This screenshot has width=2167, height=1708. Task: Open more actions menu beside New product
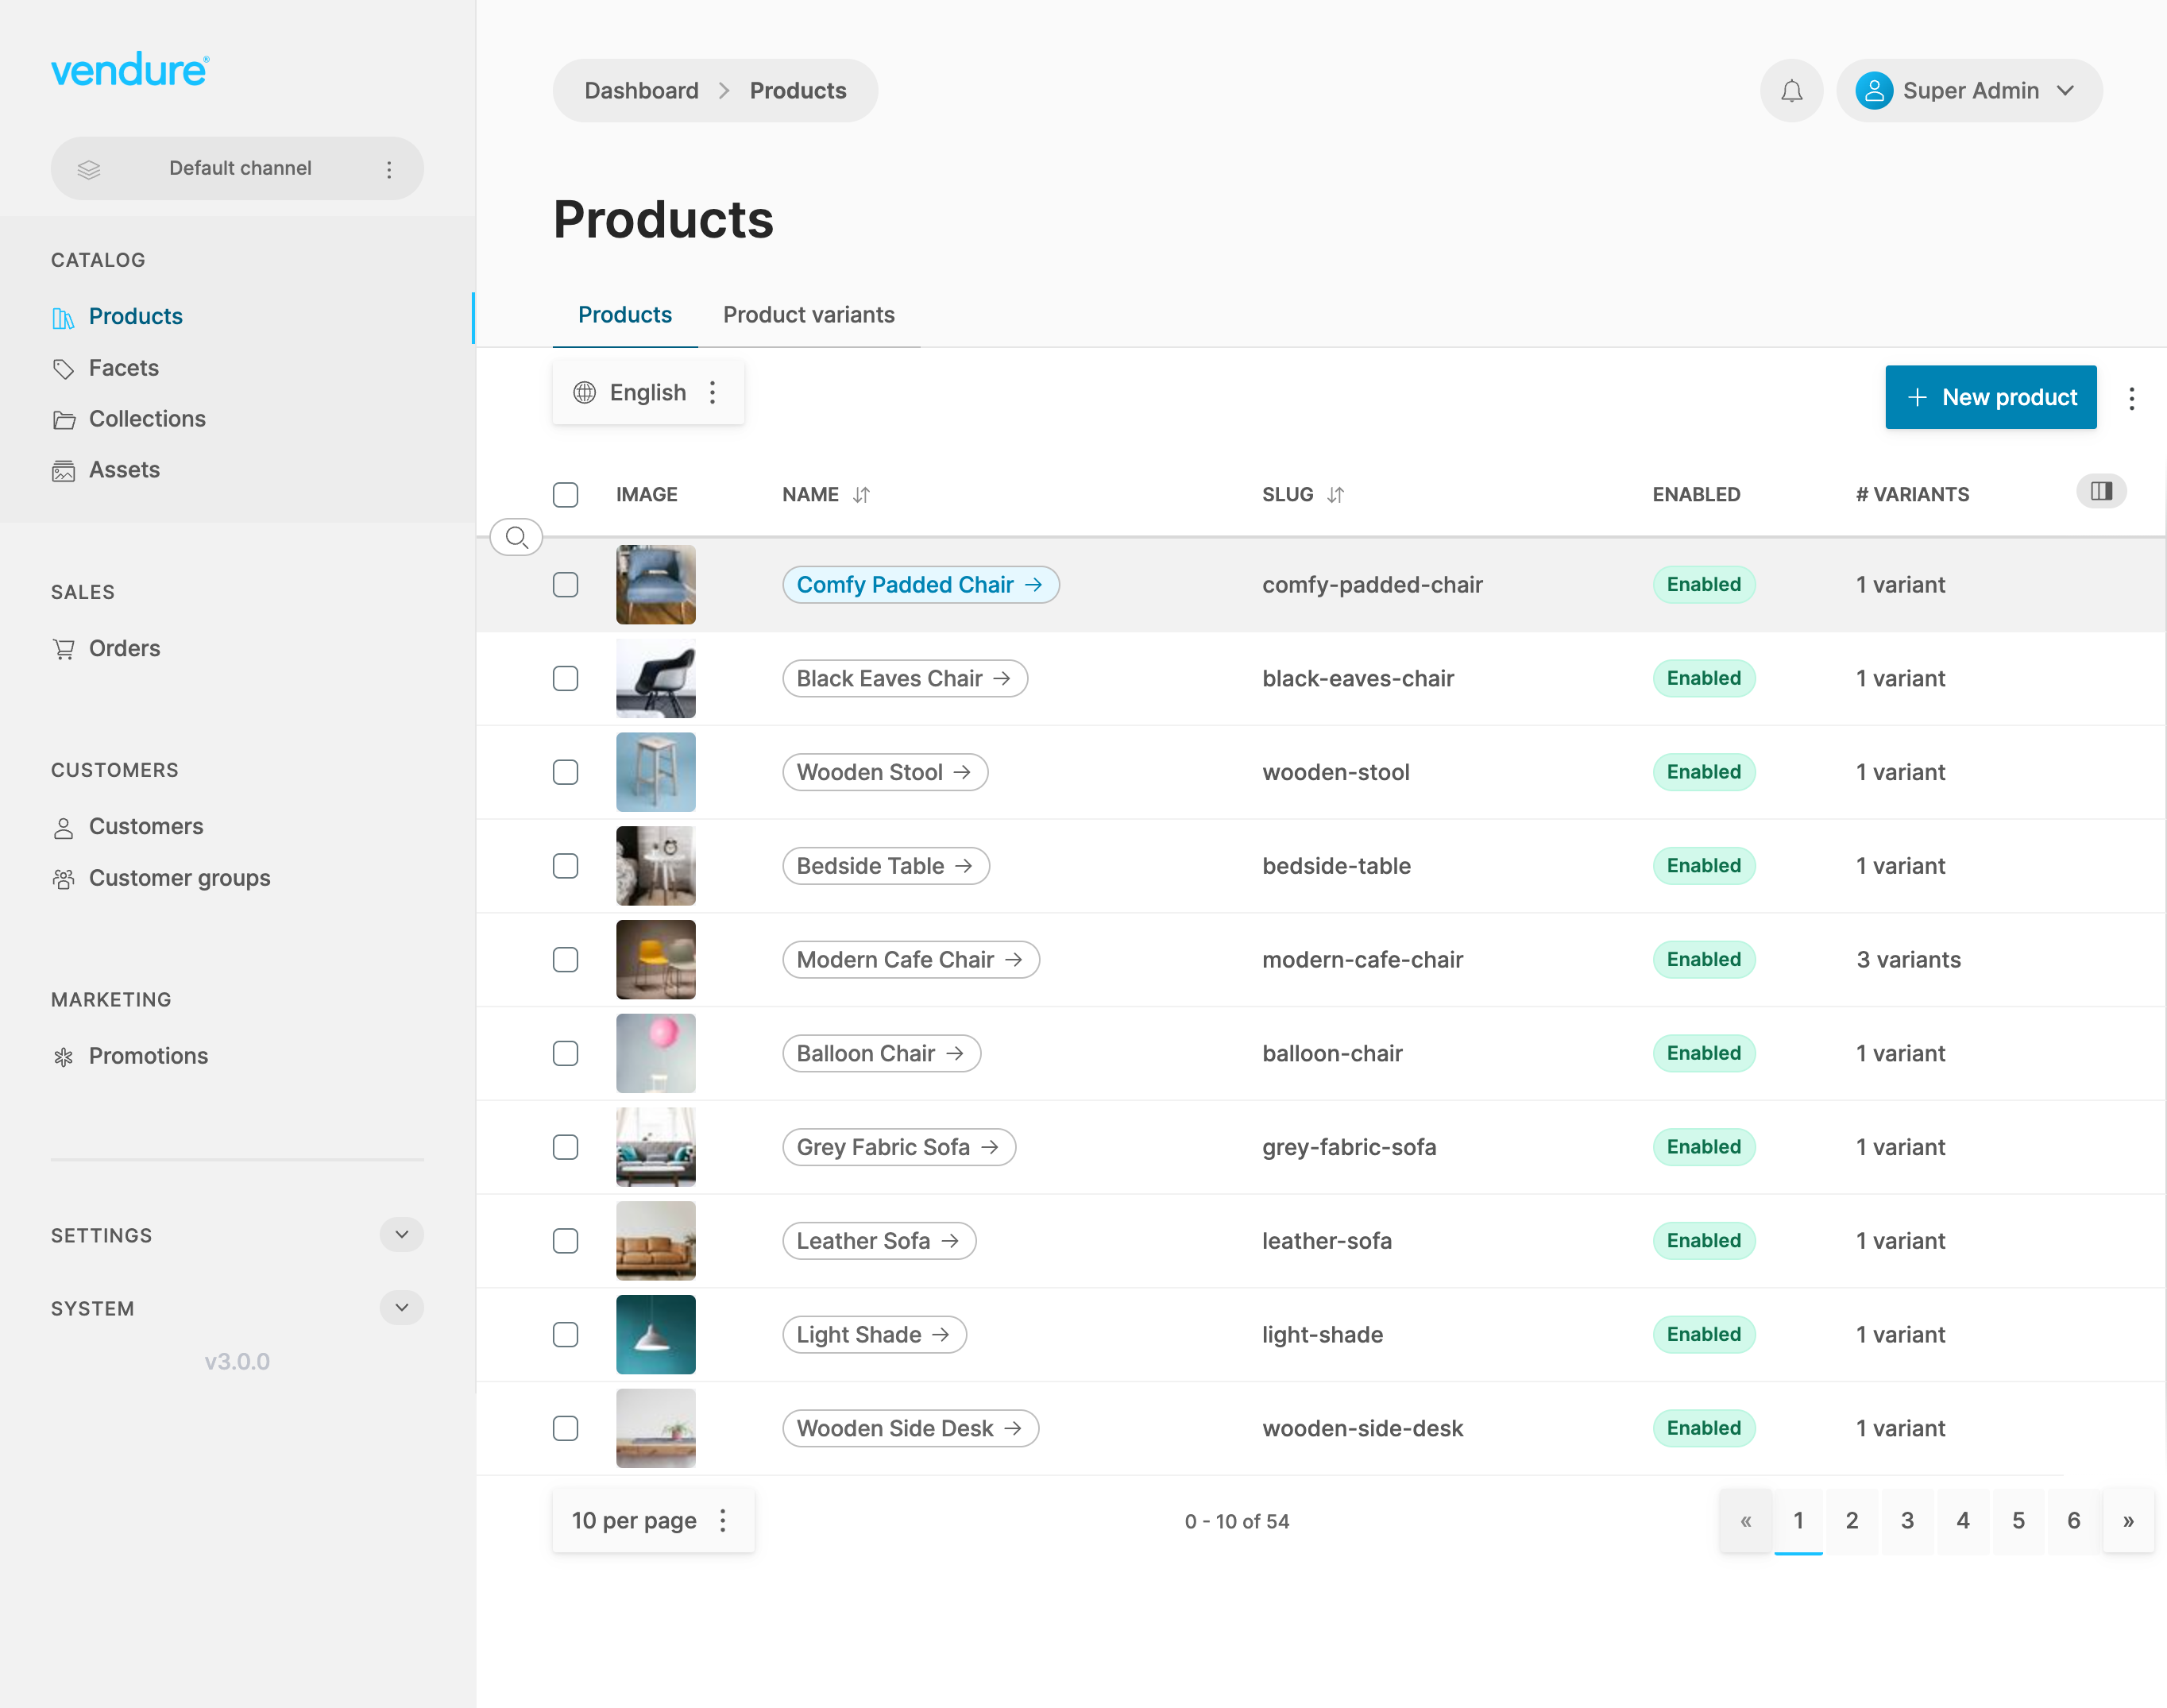[x=2131, y=398]
